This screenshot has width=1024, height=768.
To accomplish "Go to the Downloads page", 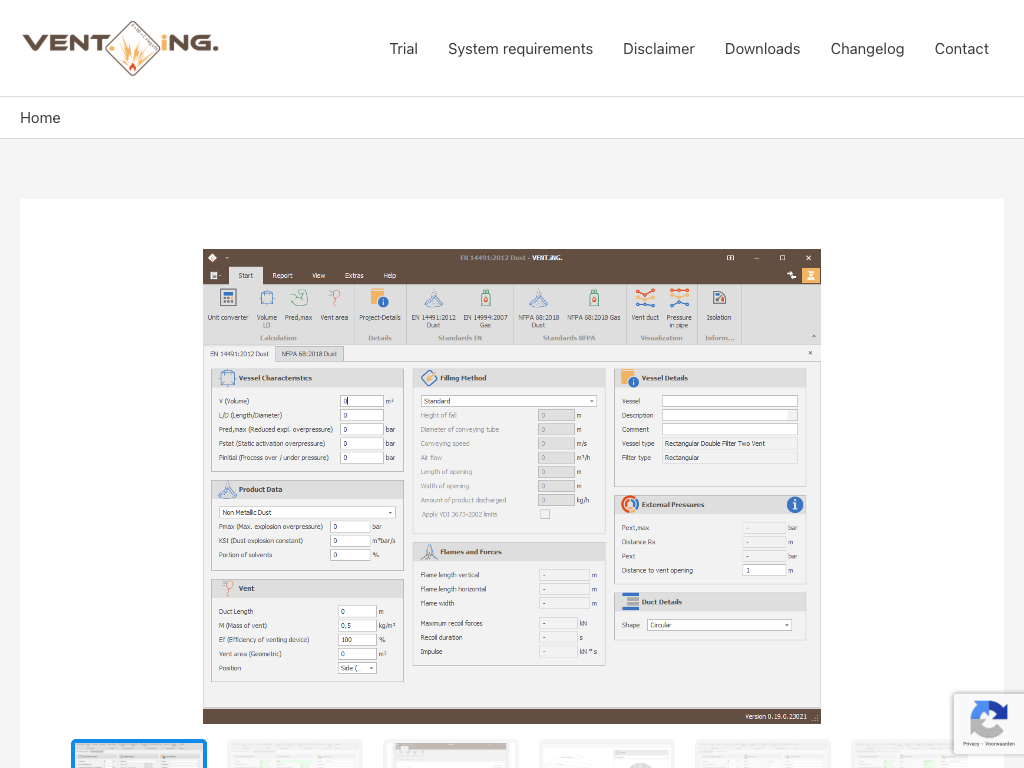I will coord(762,49).
